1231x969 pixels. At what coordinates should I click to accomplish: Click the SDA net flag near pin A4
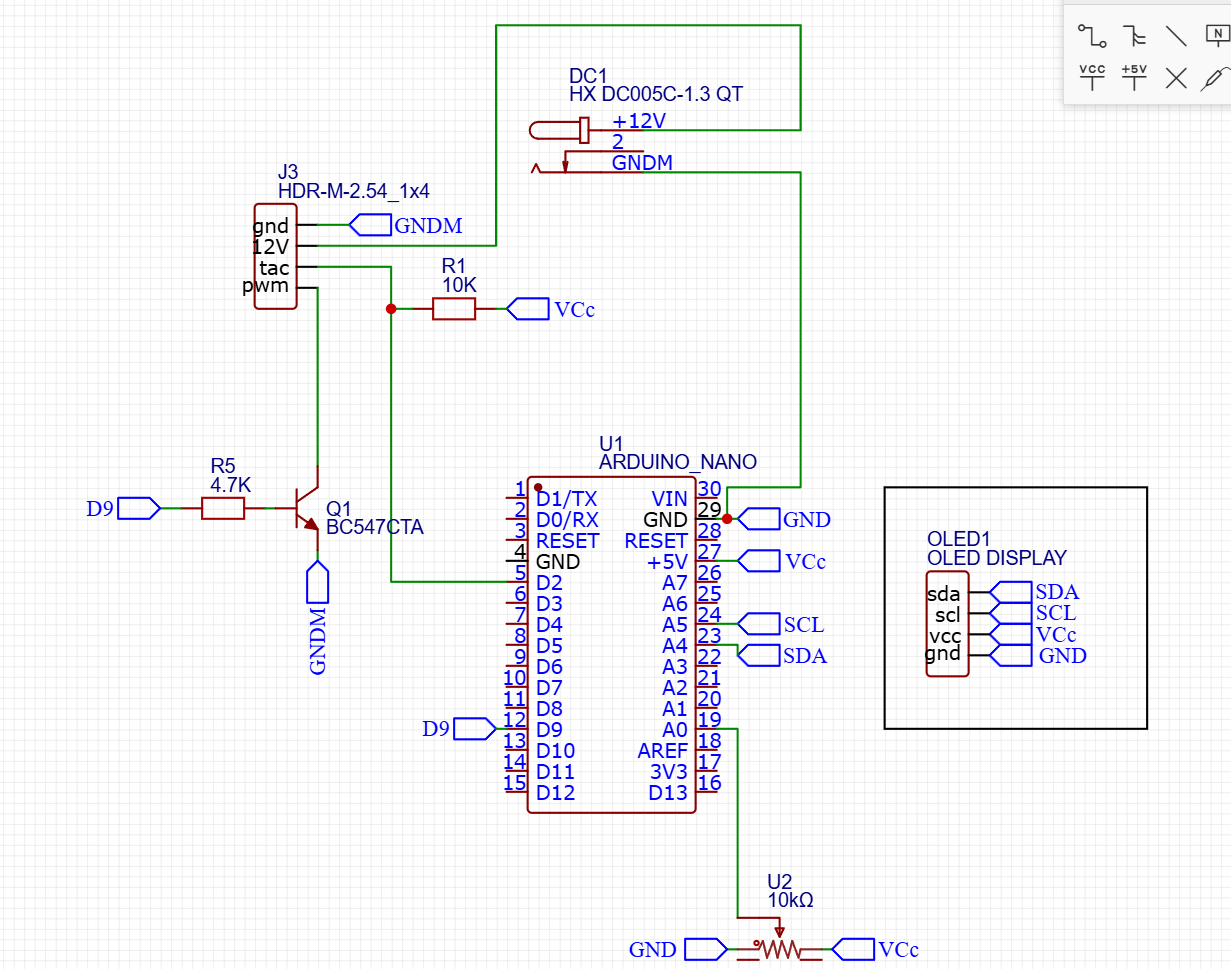[x=760, y=656]
